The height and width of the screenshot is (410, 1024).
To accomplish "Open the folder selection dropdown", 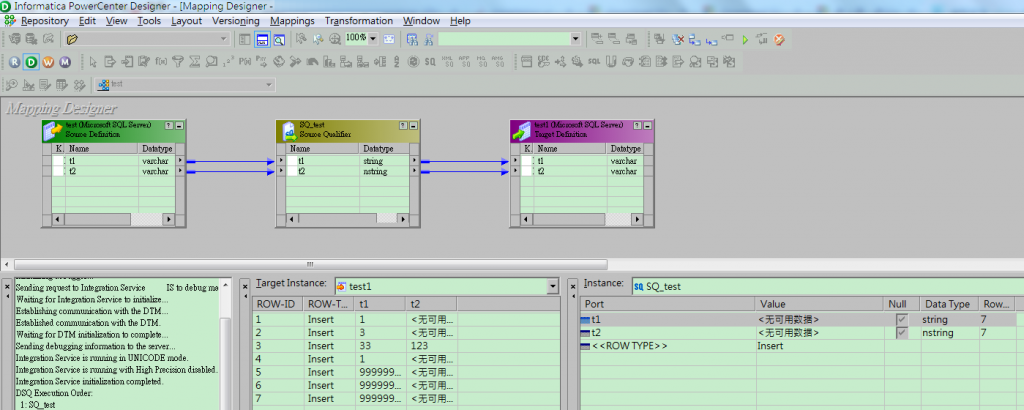I will 224,39.
